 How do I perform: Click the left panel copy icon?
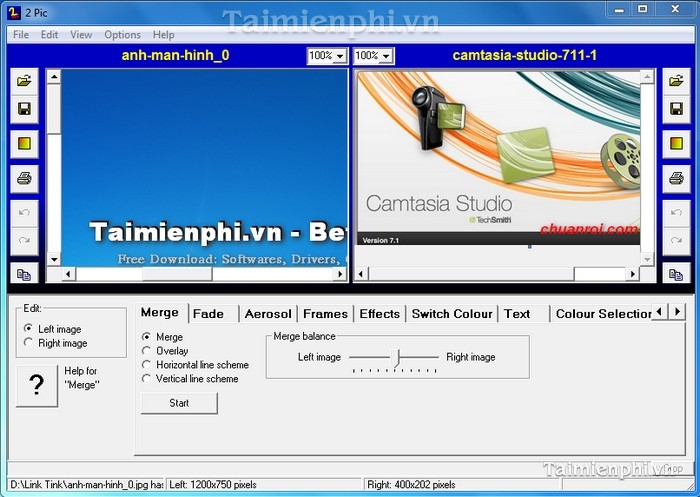coord(24,274)
